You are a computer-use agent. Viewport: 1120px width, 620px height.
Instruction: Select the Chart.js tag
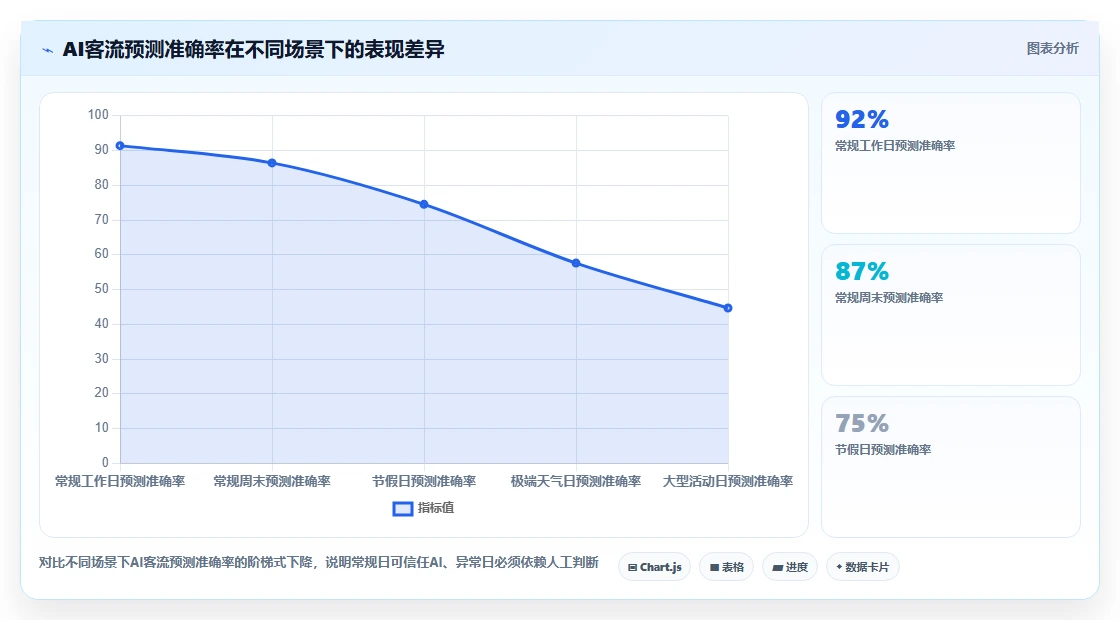(x=654, y=567)
